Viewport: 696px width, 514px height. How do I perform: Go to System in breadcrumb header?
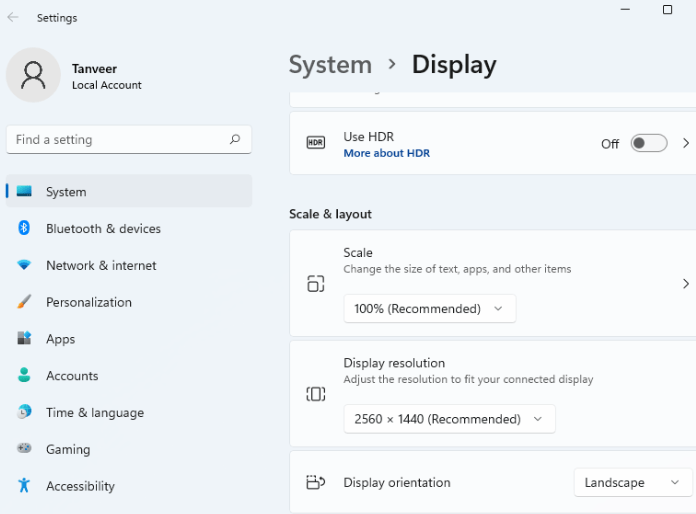pos(330,65)
